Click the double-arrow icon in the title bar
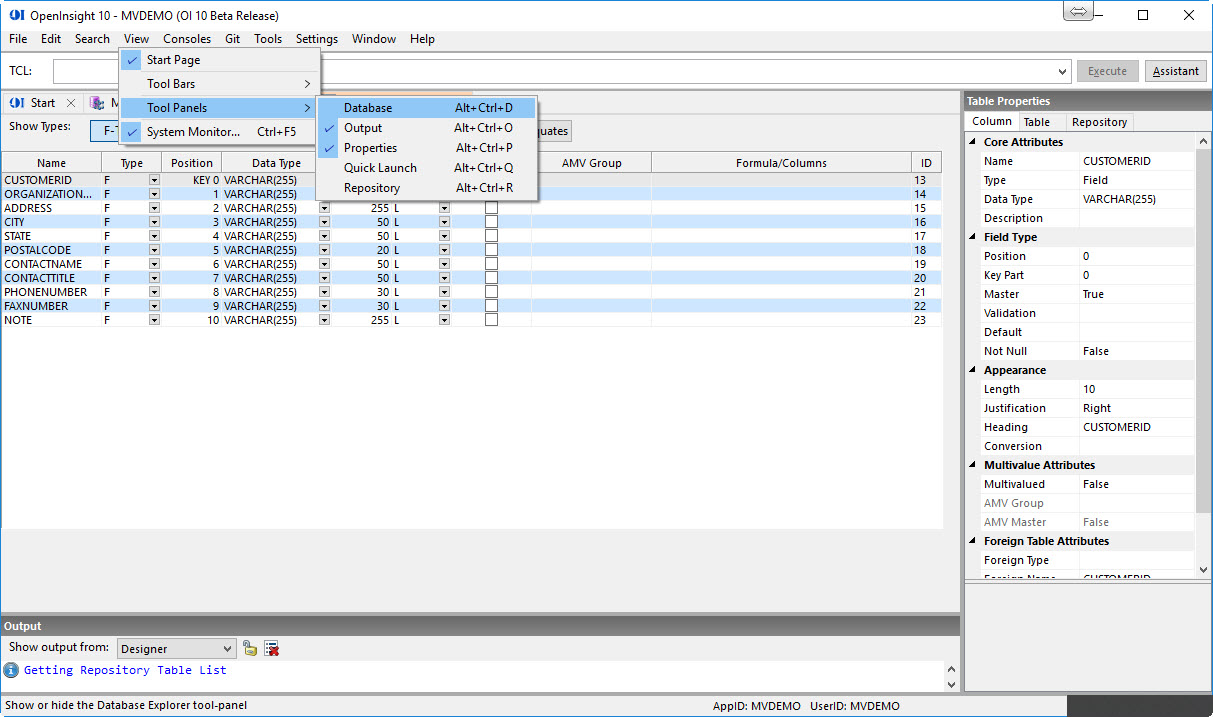1213x717 pixels. pyautogui.click(x=1078, y=12)
